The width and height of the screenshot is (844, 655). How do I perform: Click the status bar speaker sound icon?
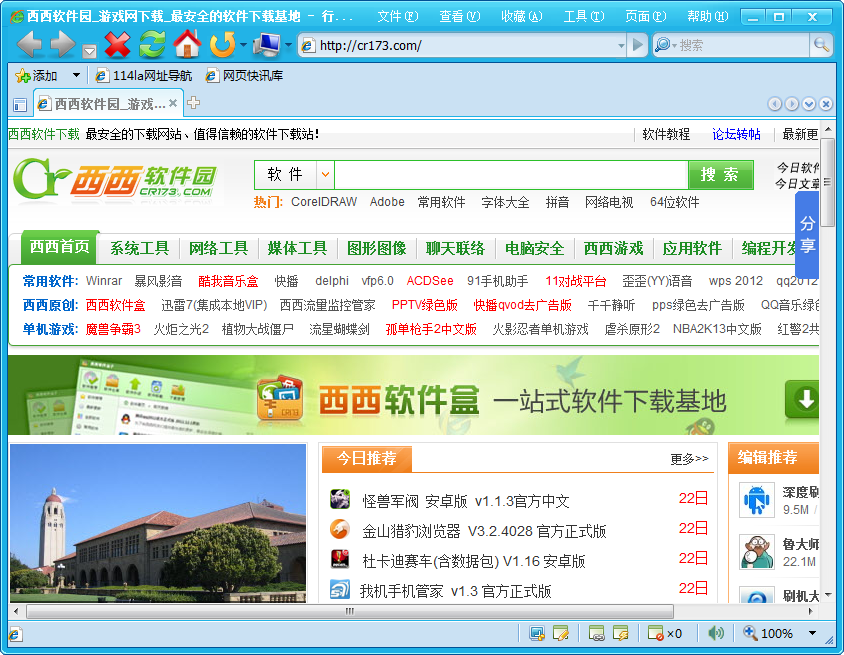pos(715,633)
